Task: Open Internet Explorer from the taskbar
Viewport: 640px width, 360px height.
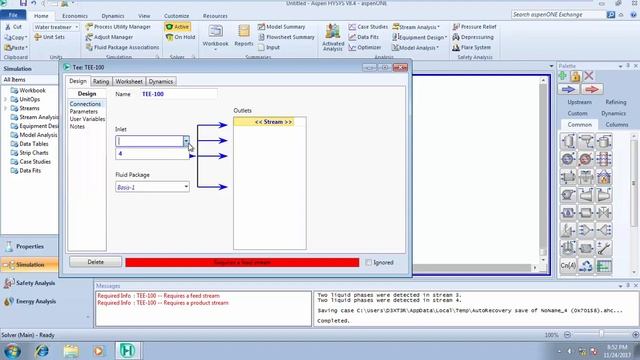Action: [42, 351]
